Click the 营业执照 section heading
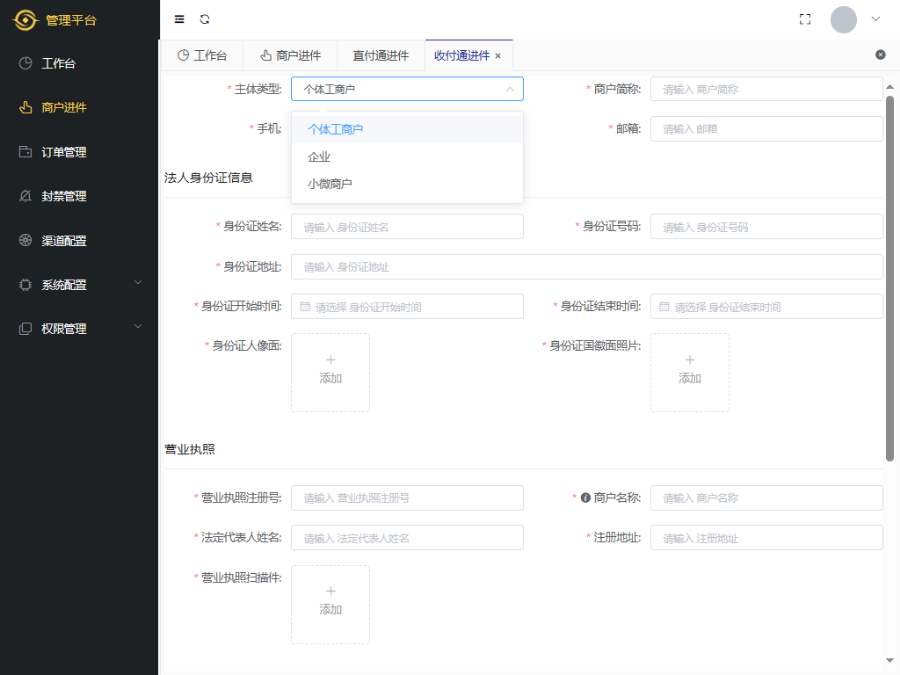900x675 pixels. (x=190, y=449)
